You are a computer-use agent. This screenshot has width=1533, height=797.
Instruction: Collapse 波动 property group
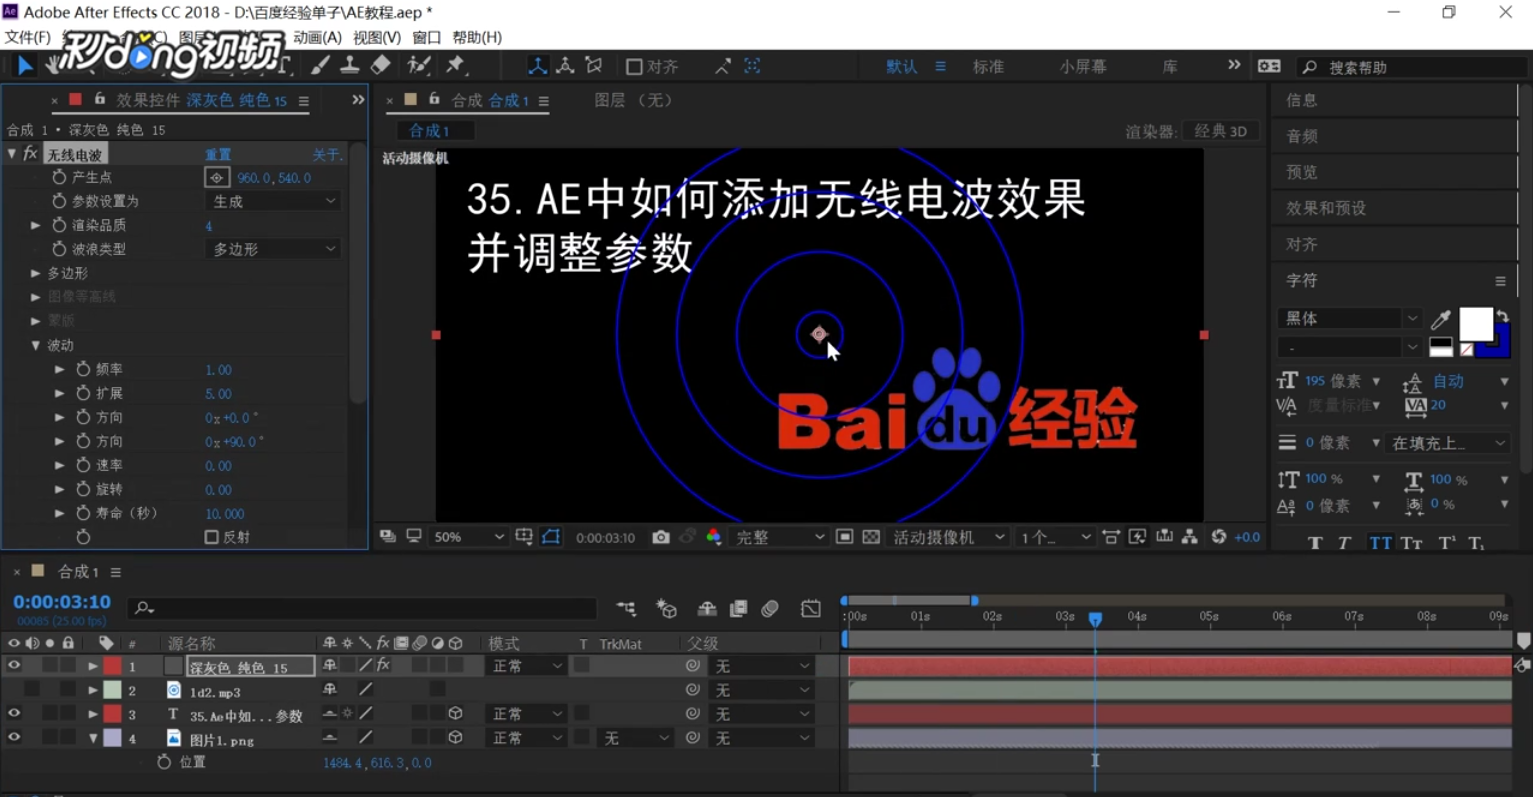tap(36, 345)
